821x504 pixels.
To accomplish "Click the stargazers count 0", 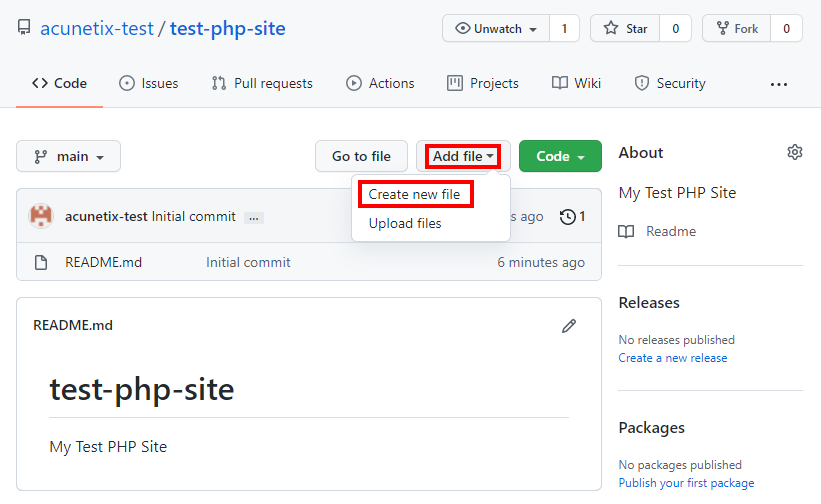I will tap(675, 28).
